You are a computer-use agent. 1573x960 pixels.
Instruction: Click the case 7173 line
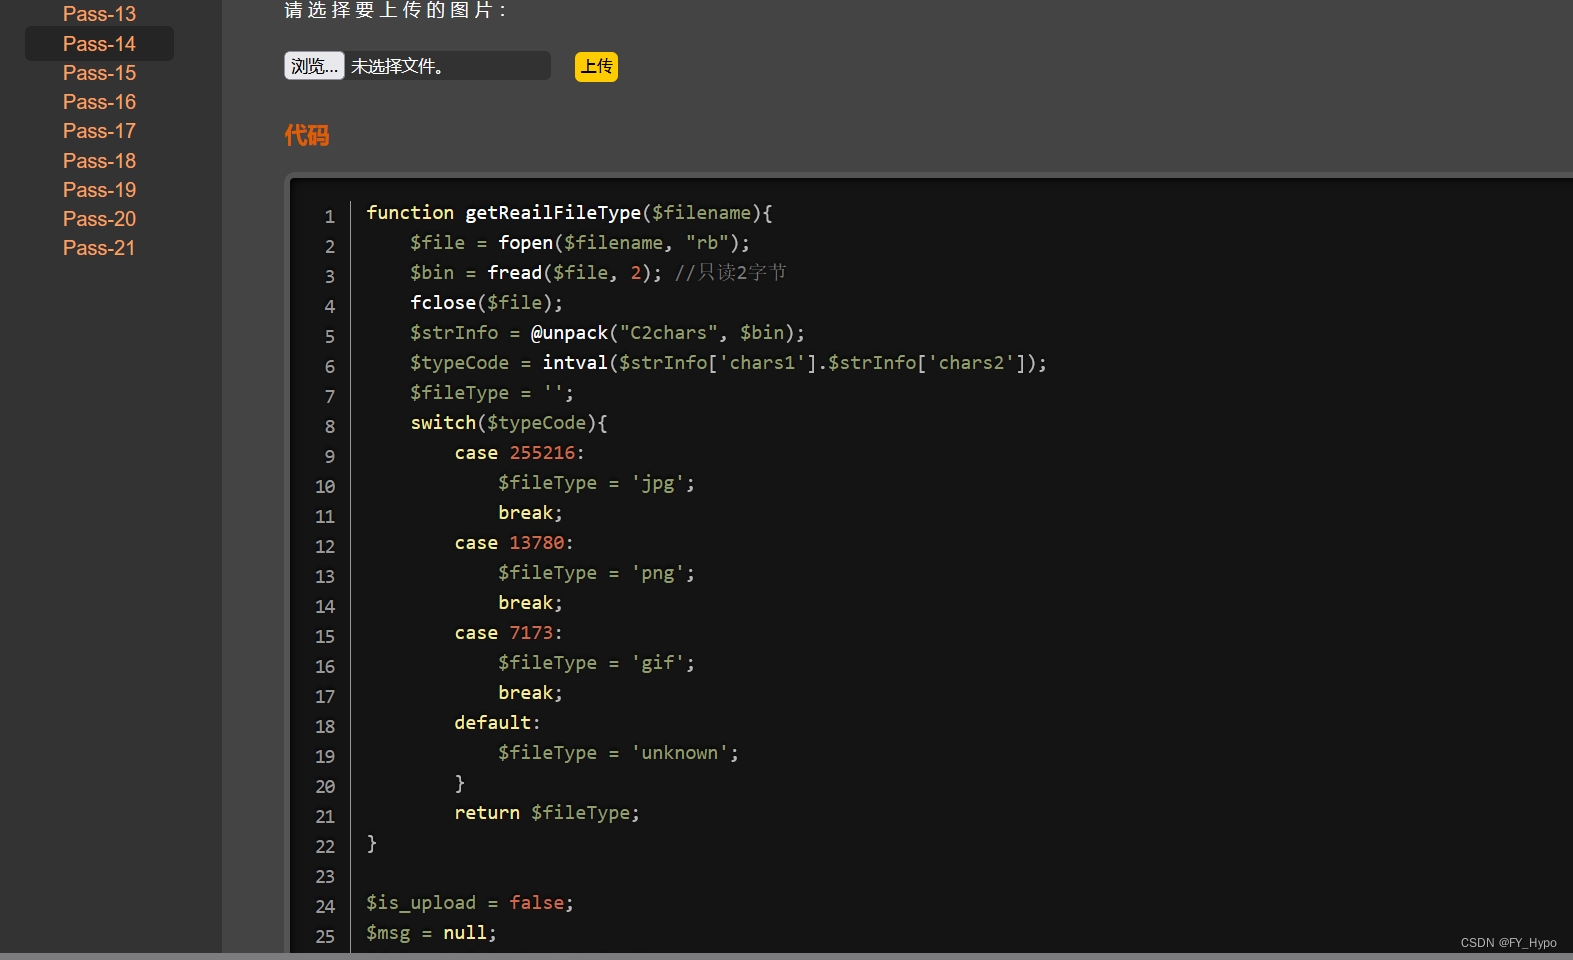point(508,633)
